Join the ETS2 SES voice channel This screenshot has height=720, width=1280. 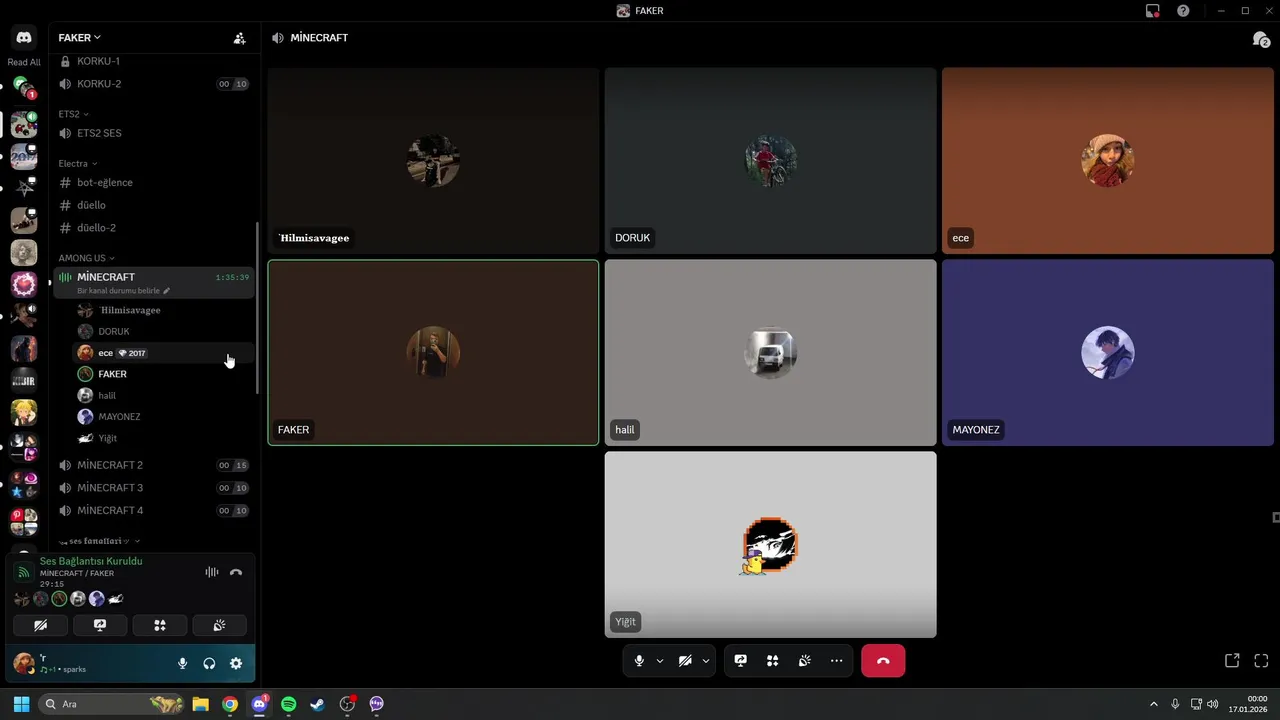pos(152,133)
